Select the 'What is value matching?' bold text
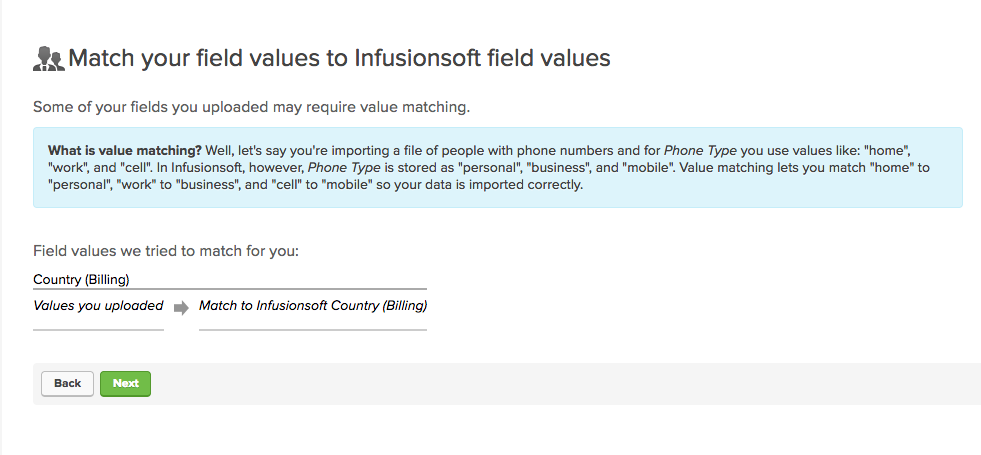Viewport: 981px width, 455px height. click(125, 150)
